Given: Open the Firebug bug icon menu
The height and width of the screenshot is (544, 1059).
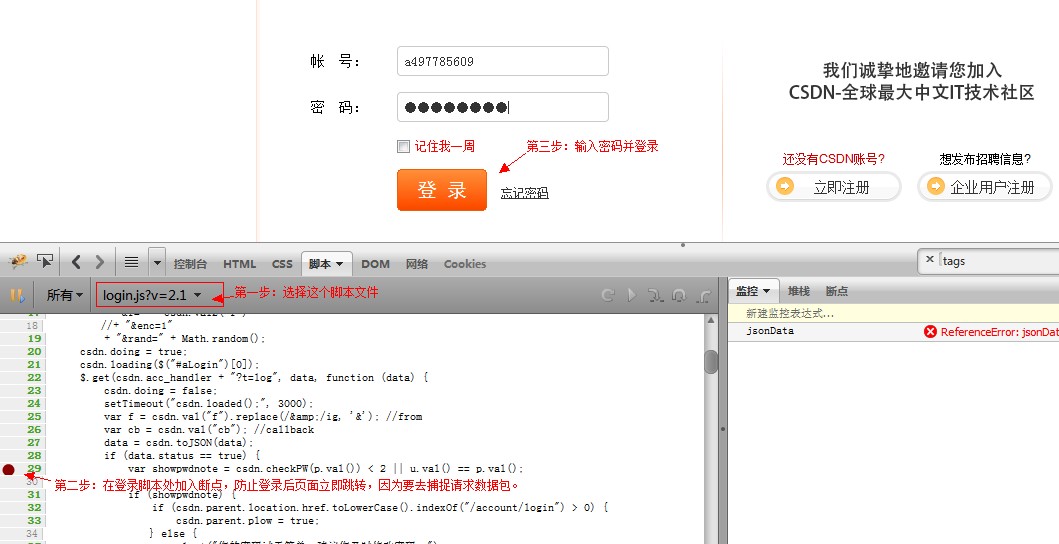Looking at the screenshot, I should 18,262.
